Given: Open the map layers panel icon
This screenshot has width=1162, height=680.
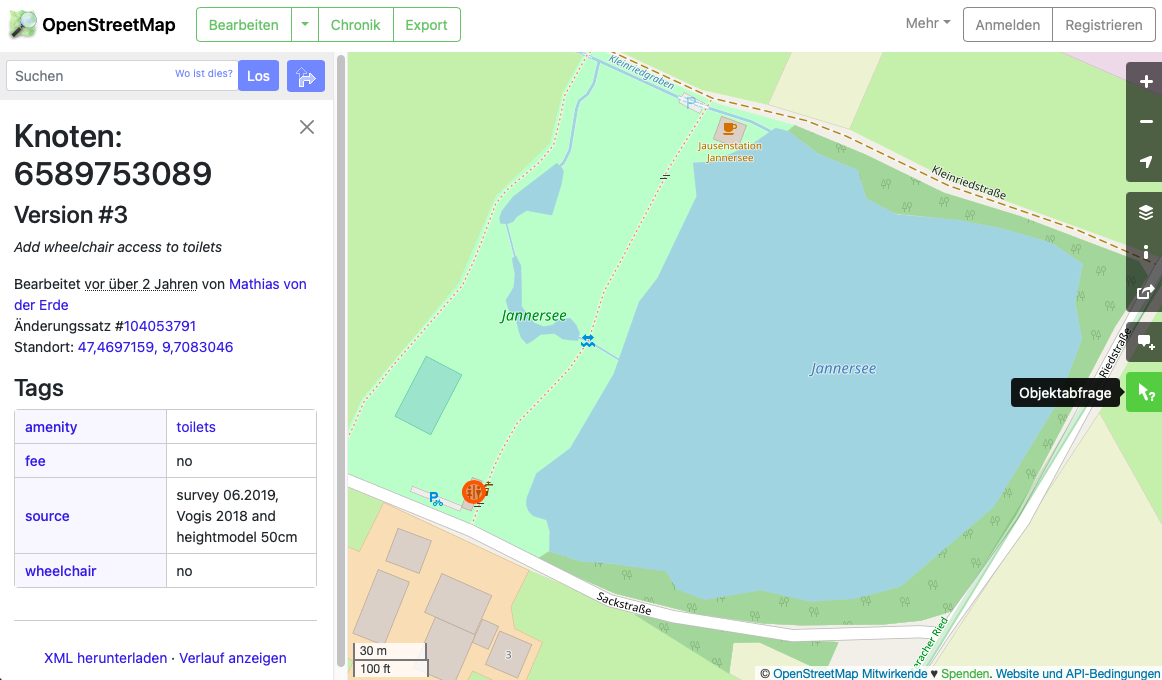Looking at the screenshot, I should 1144,212.
